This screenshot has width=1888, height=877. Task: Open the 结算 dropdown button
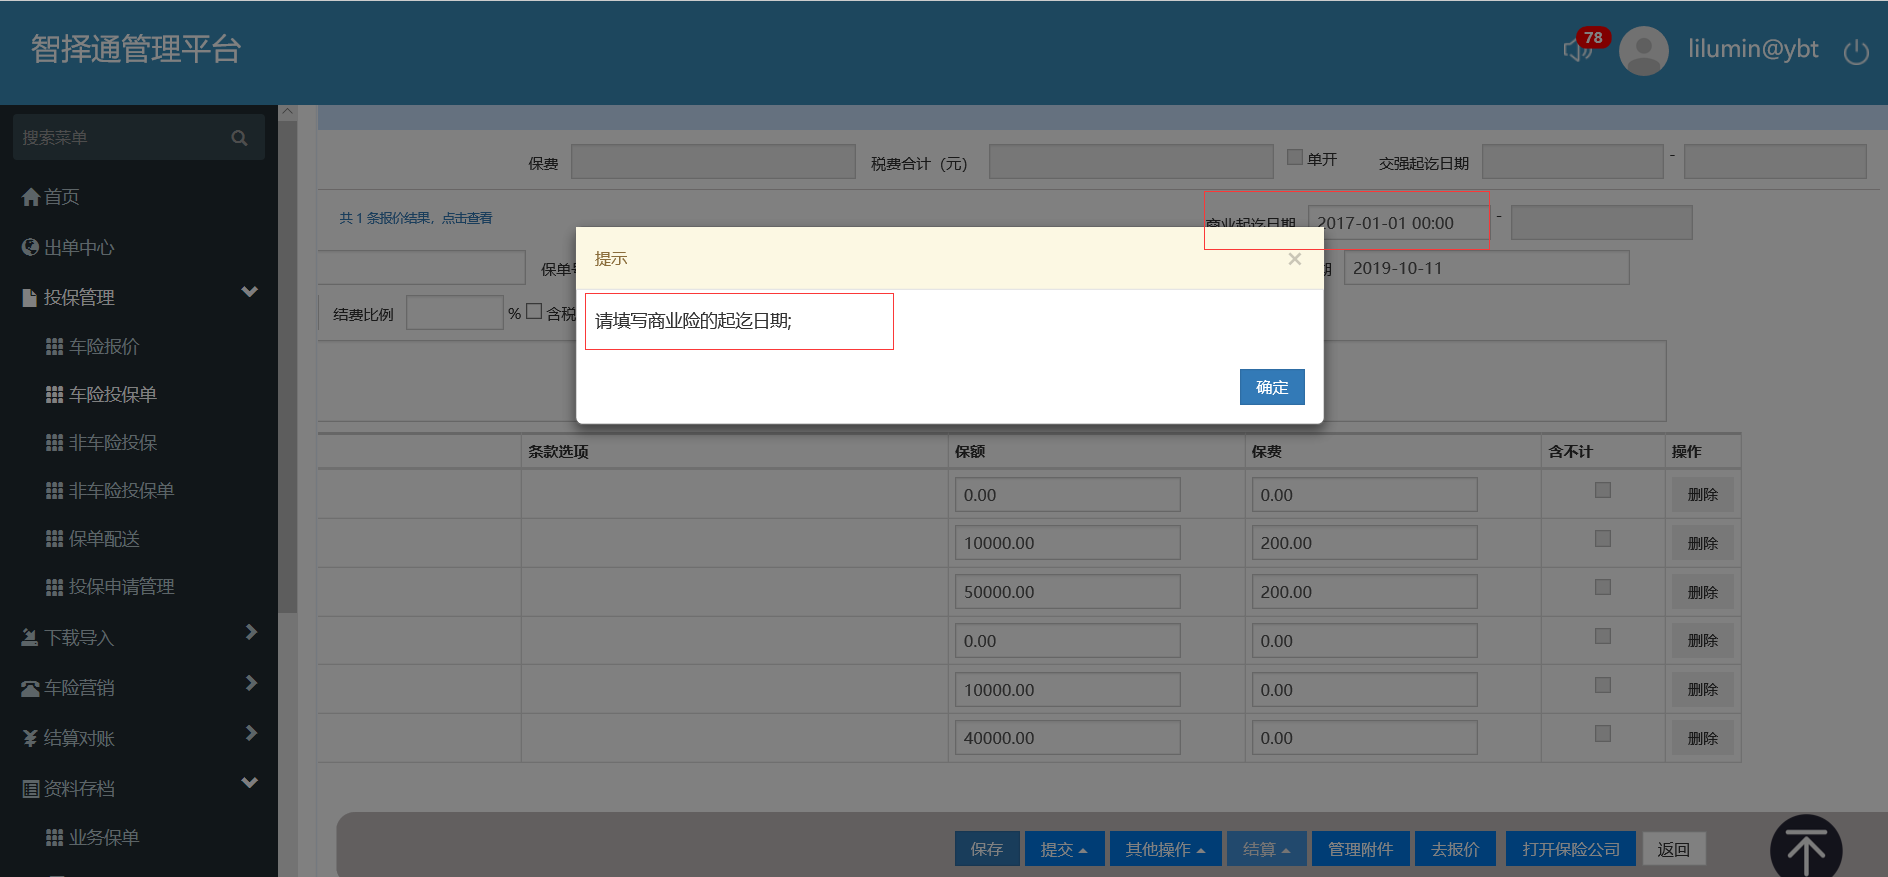pos(1267,849)
